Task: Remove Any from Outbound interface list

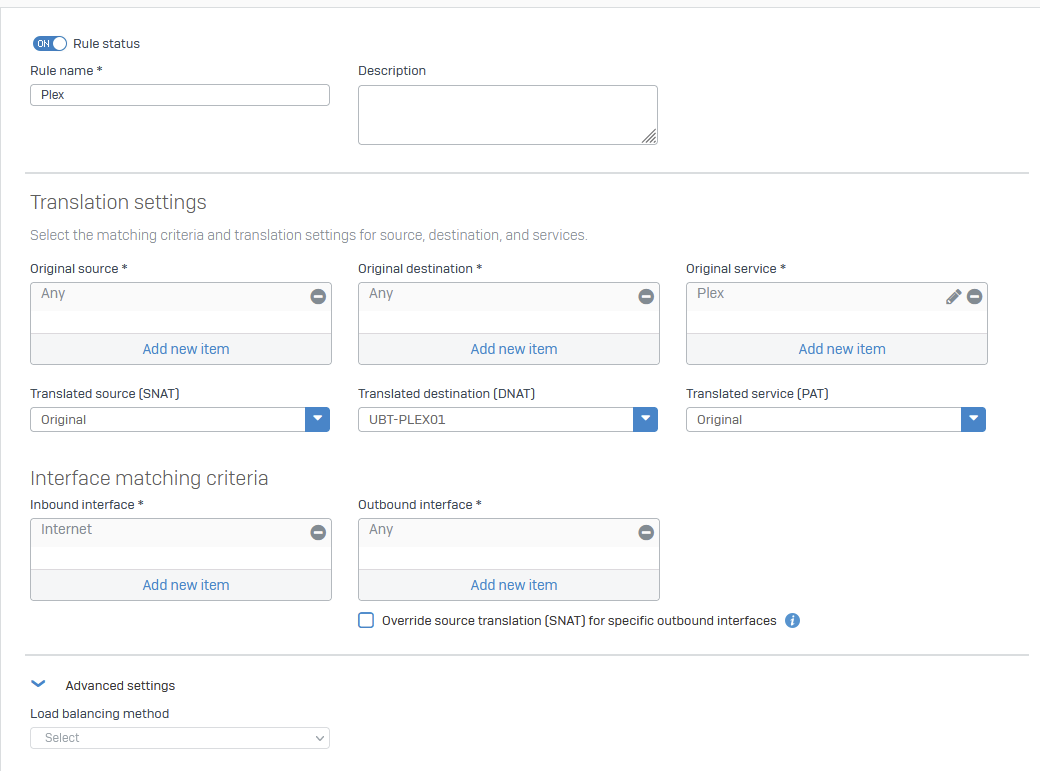Action: 646,532
